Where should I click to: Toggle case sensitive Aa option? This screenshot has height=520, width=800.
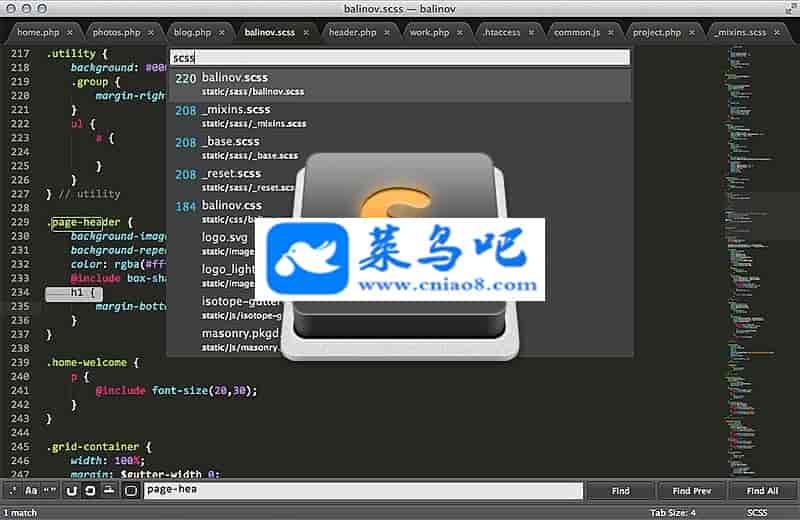tap(30, 491)
